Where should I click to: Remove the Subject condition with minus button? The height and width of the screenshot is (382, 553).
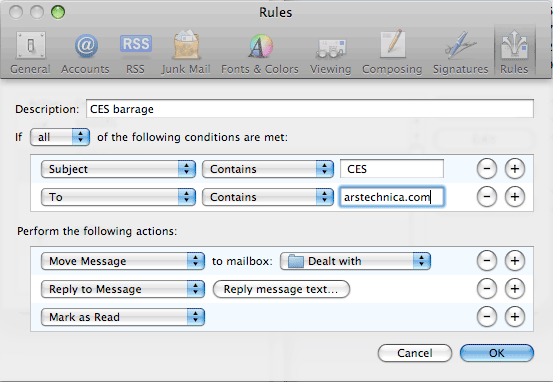[487, 169]
